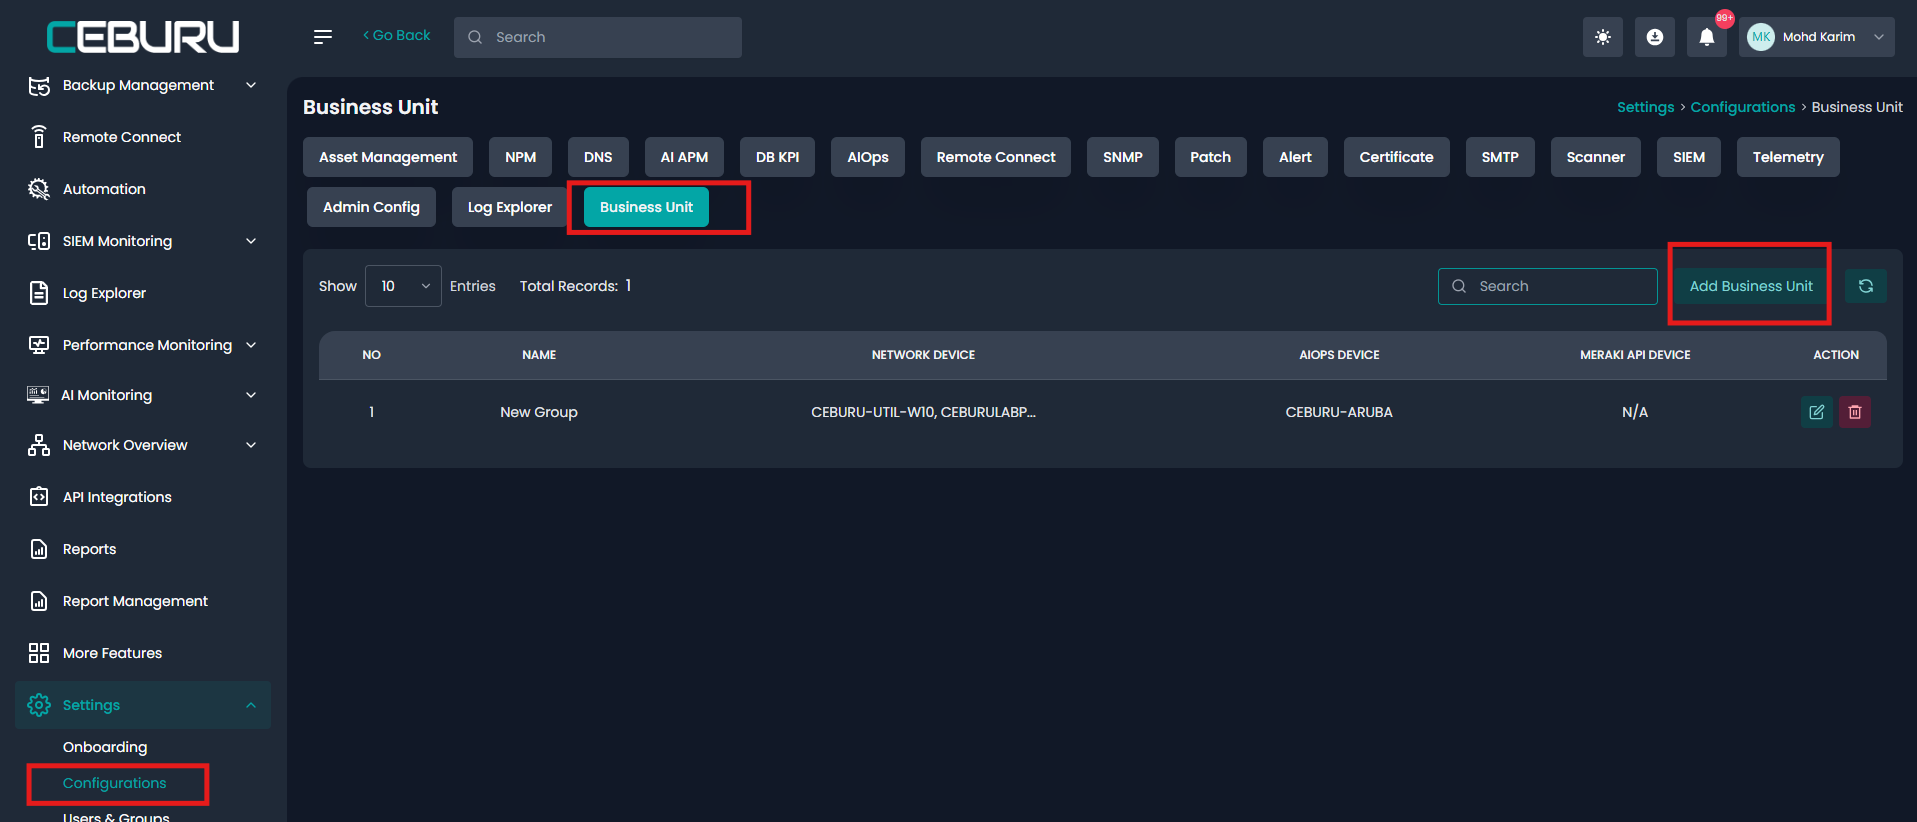Viewport: 1917px width, 822px height.
Task: Open the notifications bell icon
Action: (1707, 37)
